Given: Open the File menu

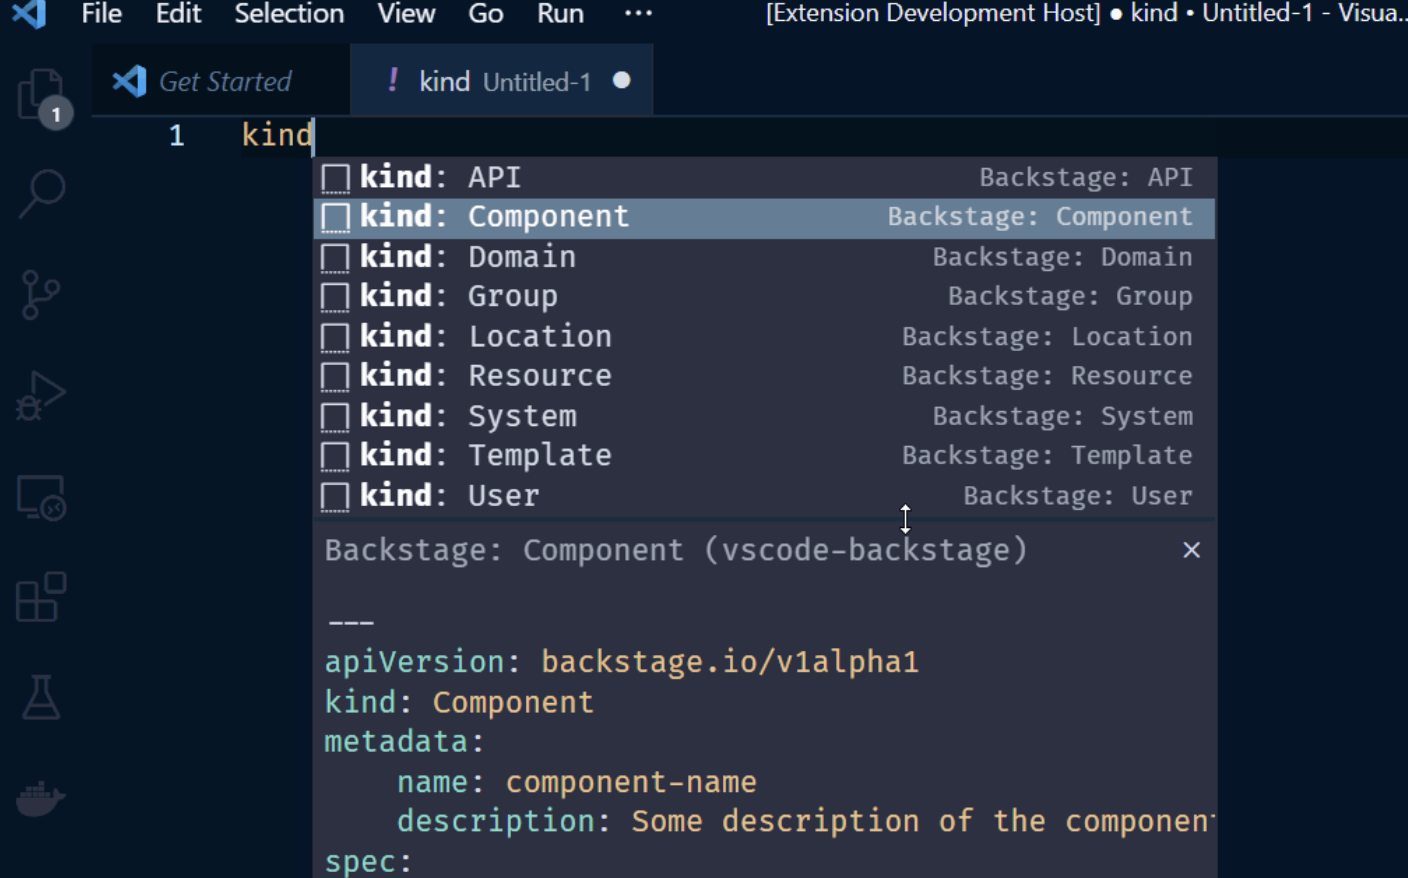Looking at the screenshot, I should (x=101, y=14).
